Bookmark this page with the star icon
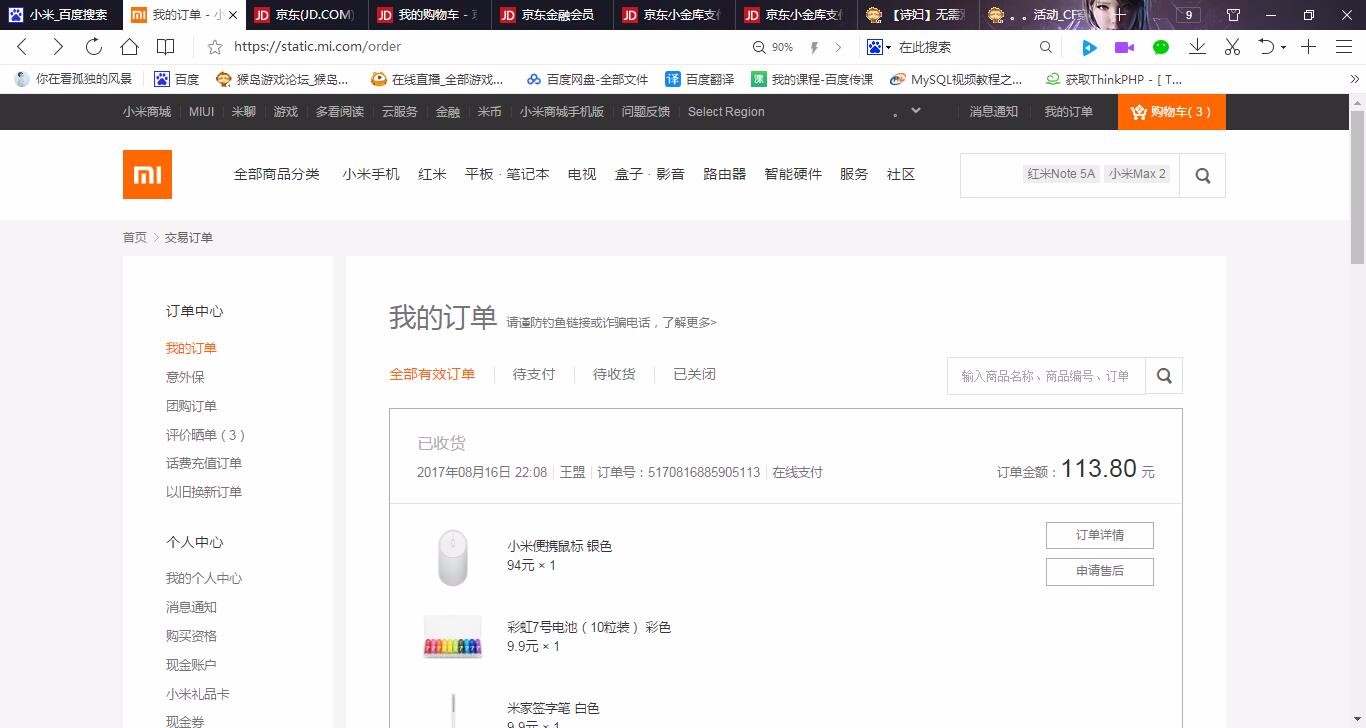1366x728 pixels. tap(215, 47)
